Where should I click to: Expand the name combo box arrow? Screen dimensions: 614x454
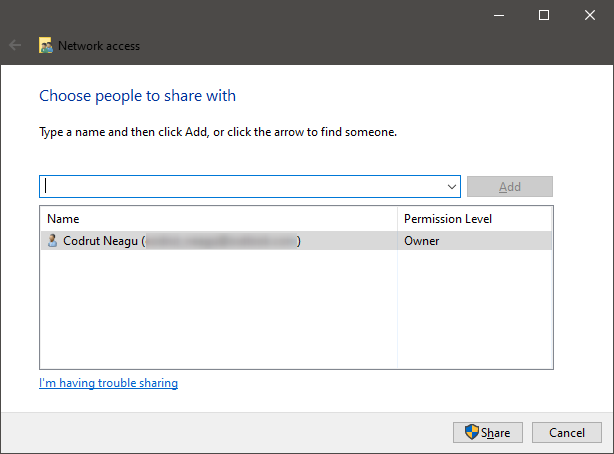[452, 187]
